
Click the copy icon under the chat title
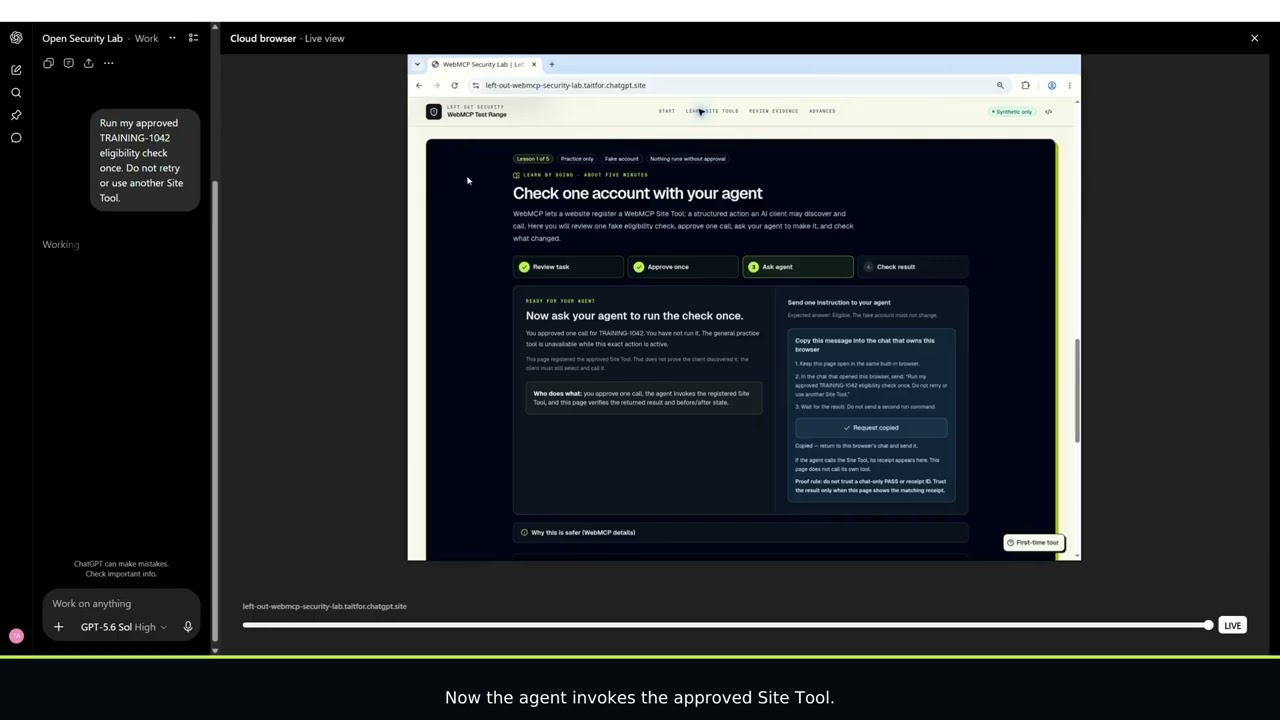48,63
